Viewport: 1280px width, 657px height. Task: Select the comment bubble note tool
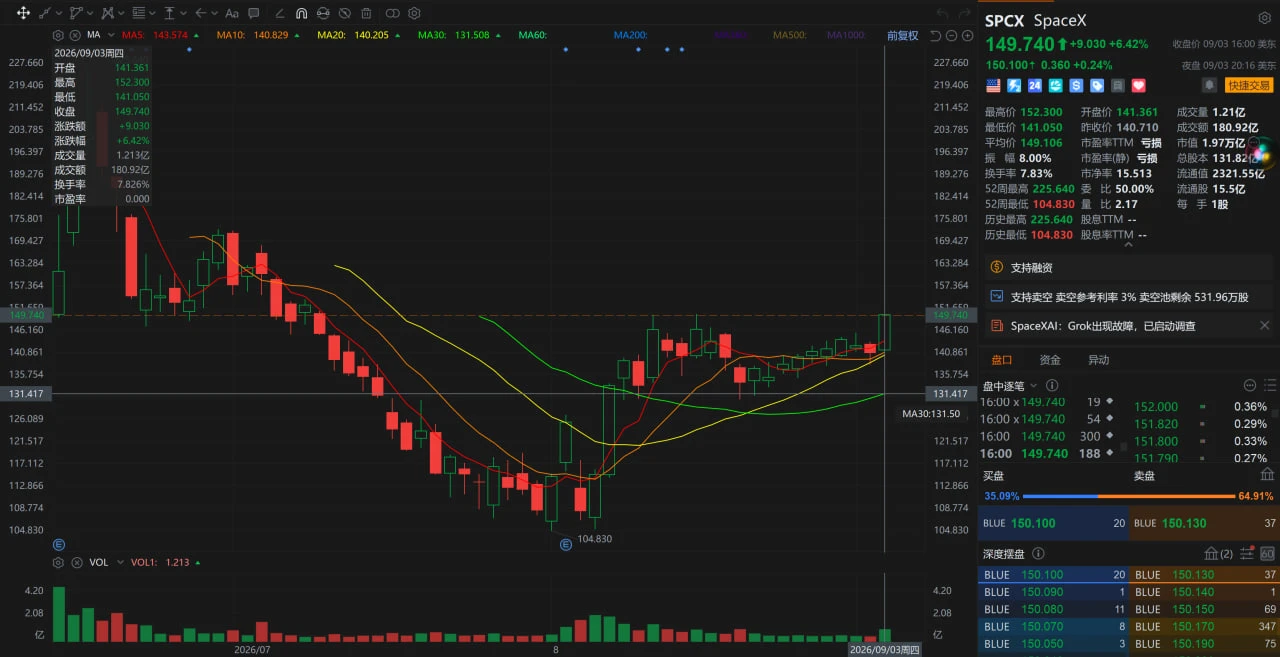(254, 13)
